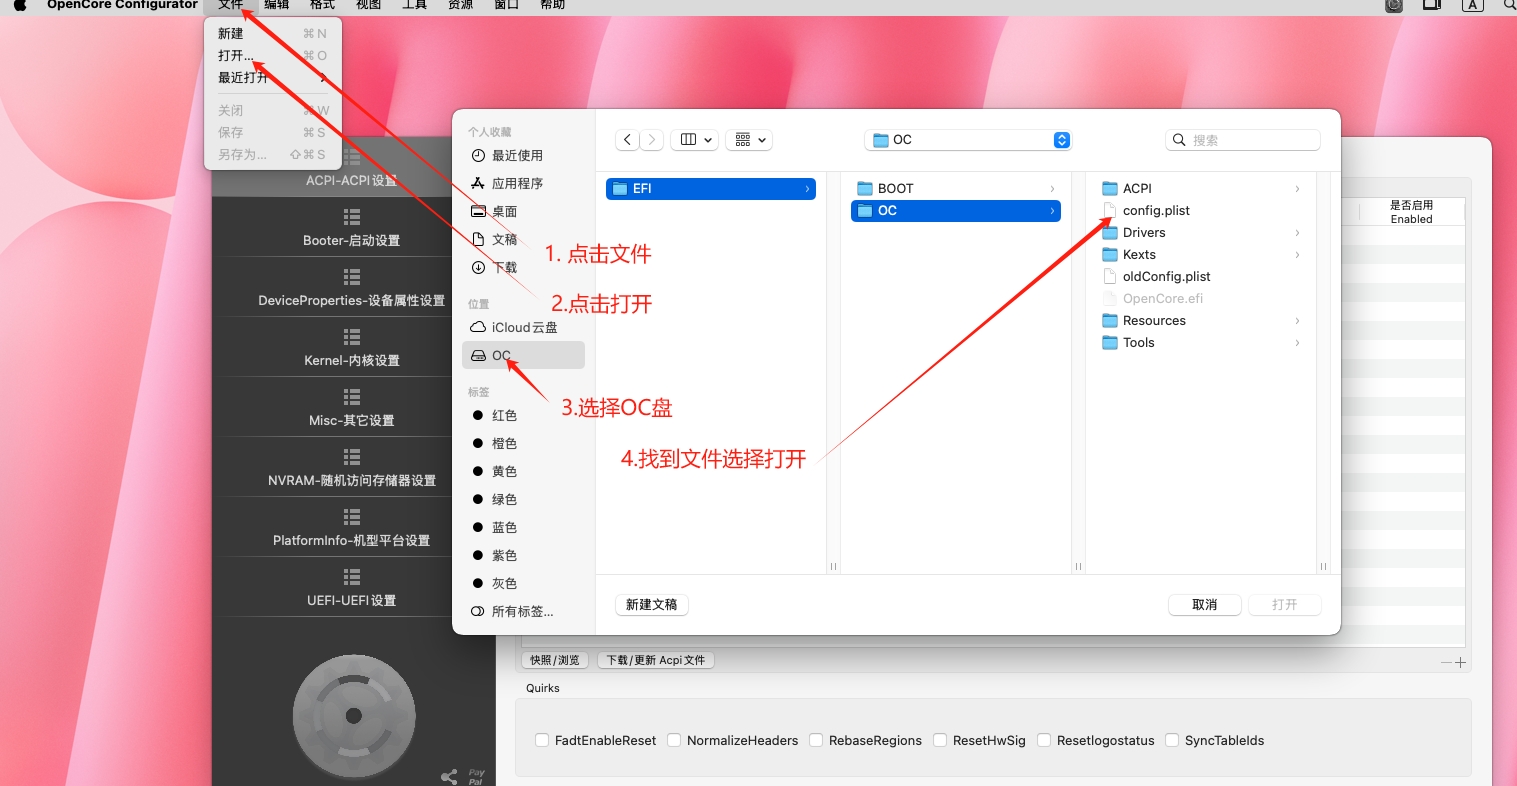Click the minus icon below the ACPI table
Viewport: 1517px width, 786px height.
pyautogui.click(x=1446, y=662)
